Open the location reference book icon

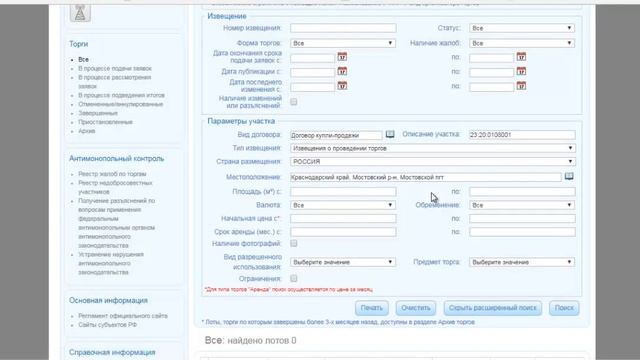tap(569, 176)
